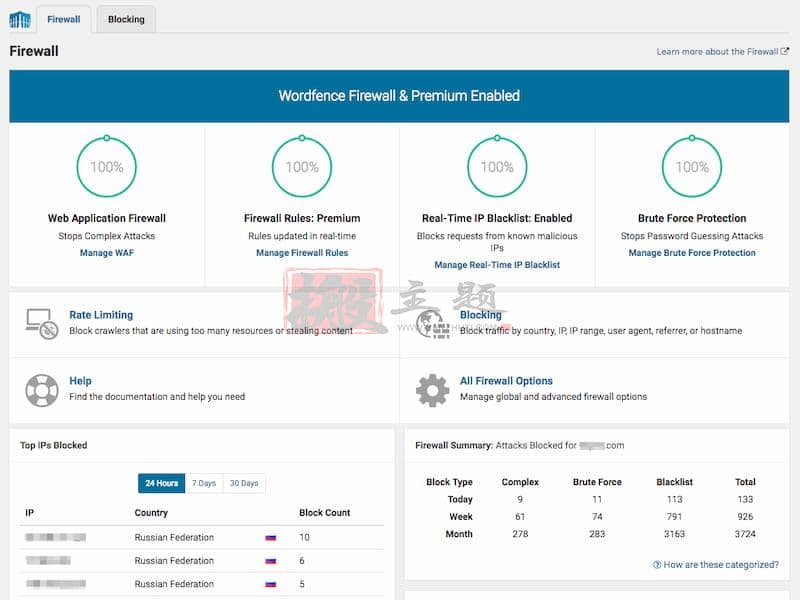Click Russian Federation in the count 6 row
800x600 pixels.
tap(174, 561)
